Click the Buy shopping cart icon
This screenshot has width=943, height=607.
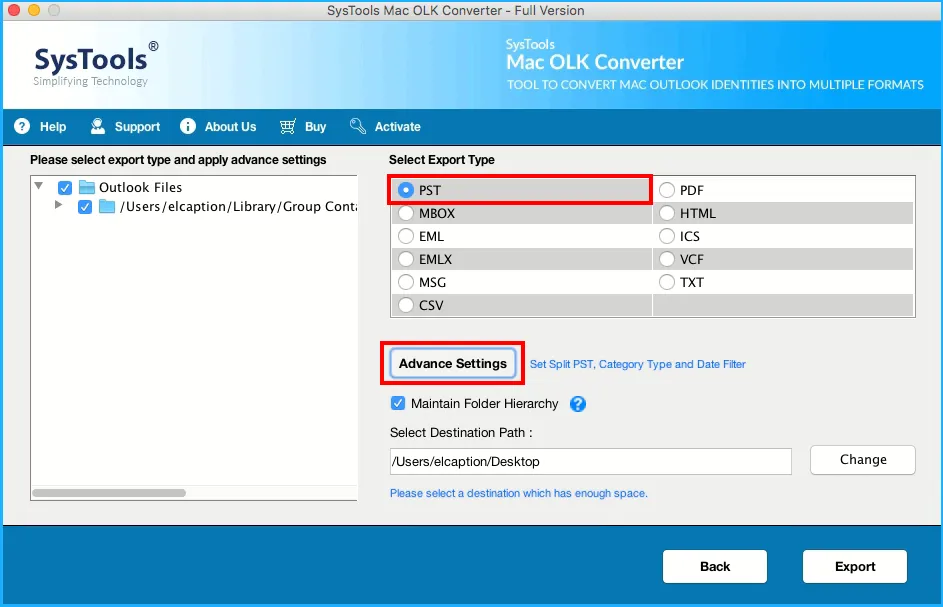(287, 126)
